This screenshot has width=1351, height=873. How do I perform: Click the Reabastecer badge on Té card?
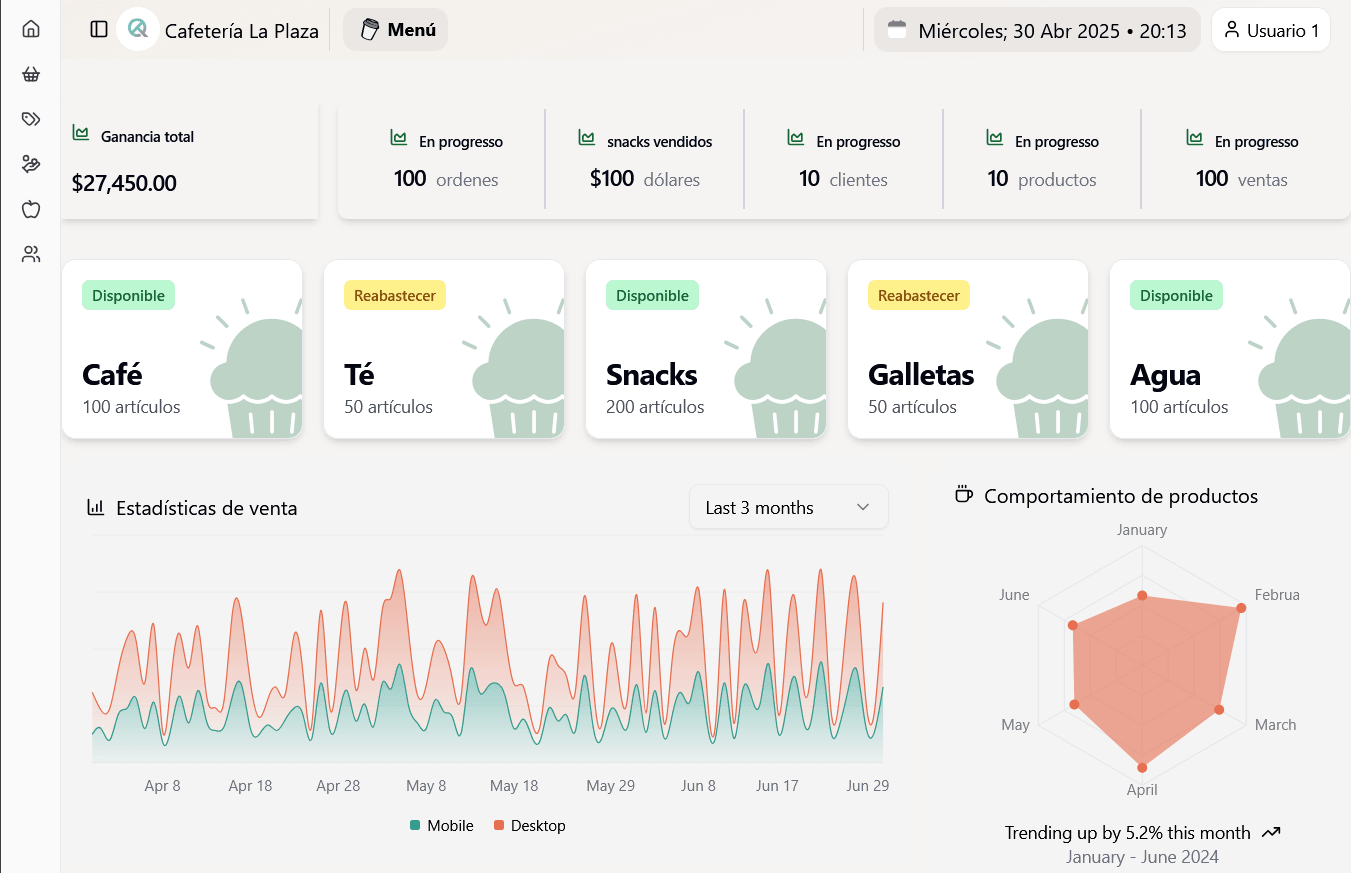395,295
